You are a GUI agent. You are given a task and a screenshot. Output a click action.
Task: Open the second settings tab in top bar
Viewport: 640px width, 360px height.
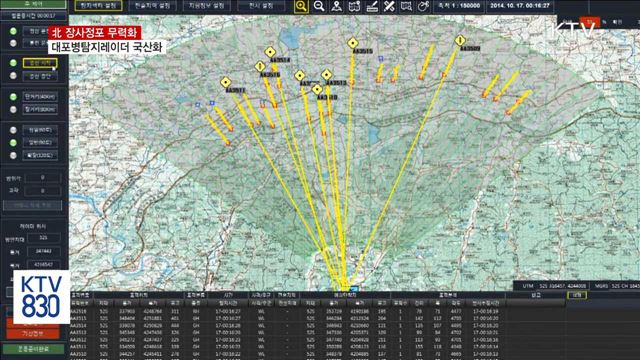(x=153, y=6)
